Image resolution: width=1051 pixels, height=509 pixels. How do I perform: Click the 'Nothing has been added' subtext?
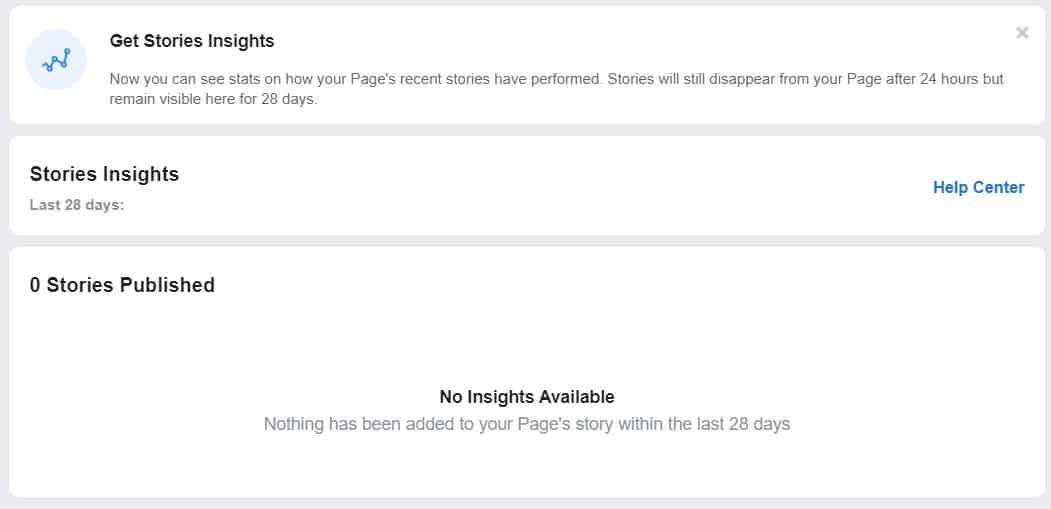[x=527, y=424]
